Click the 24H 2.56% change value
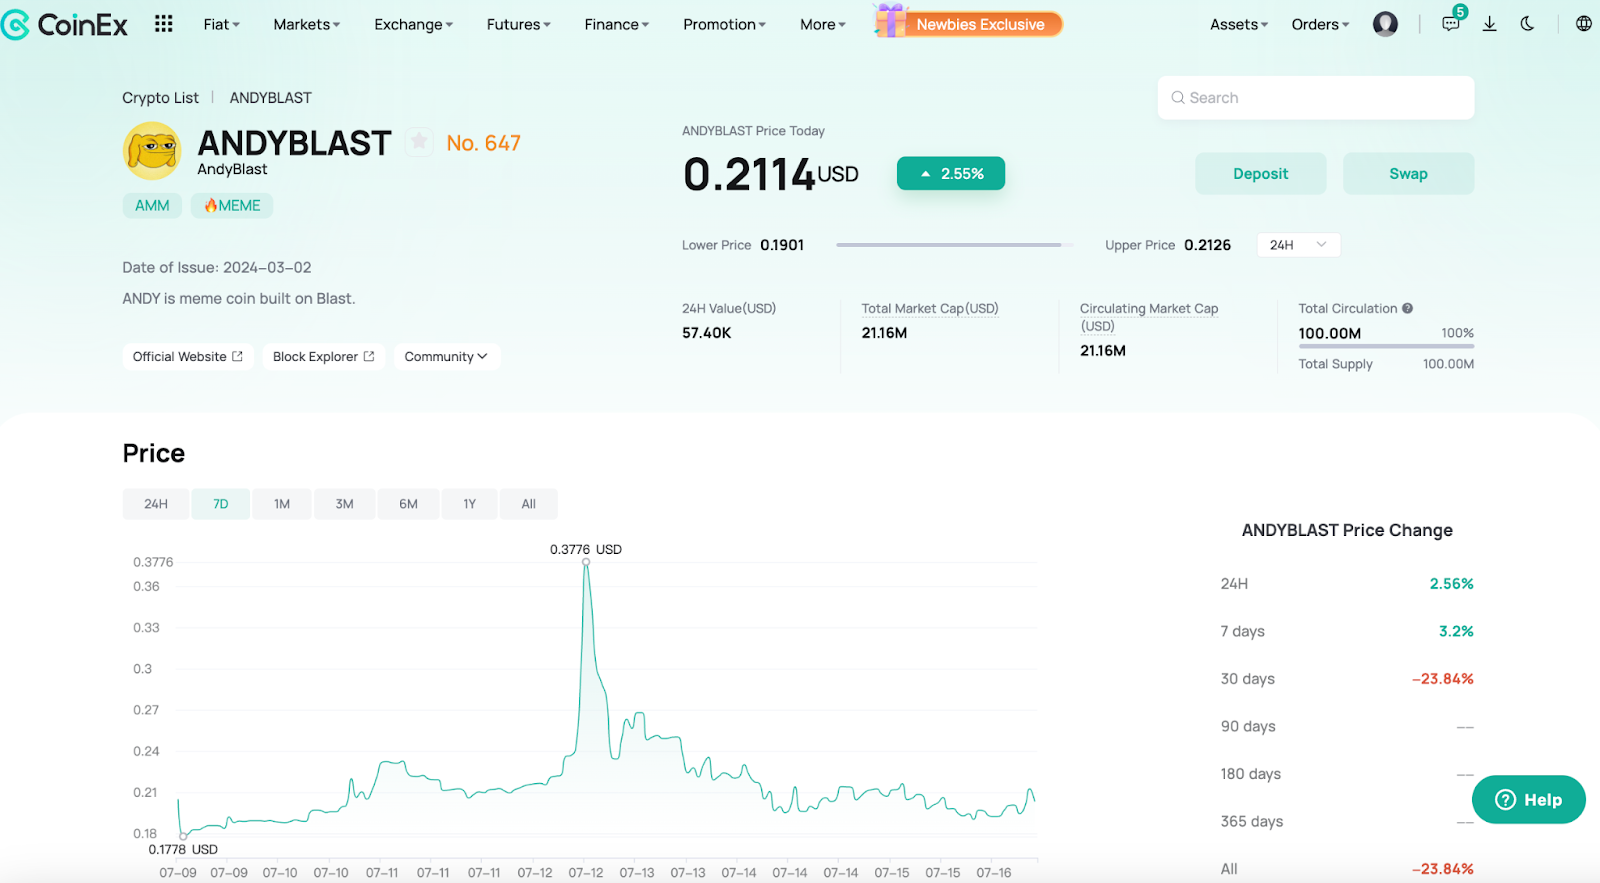 click(x=1452, y=584)
